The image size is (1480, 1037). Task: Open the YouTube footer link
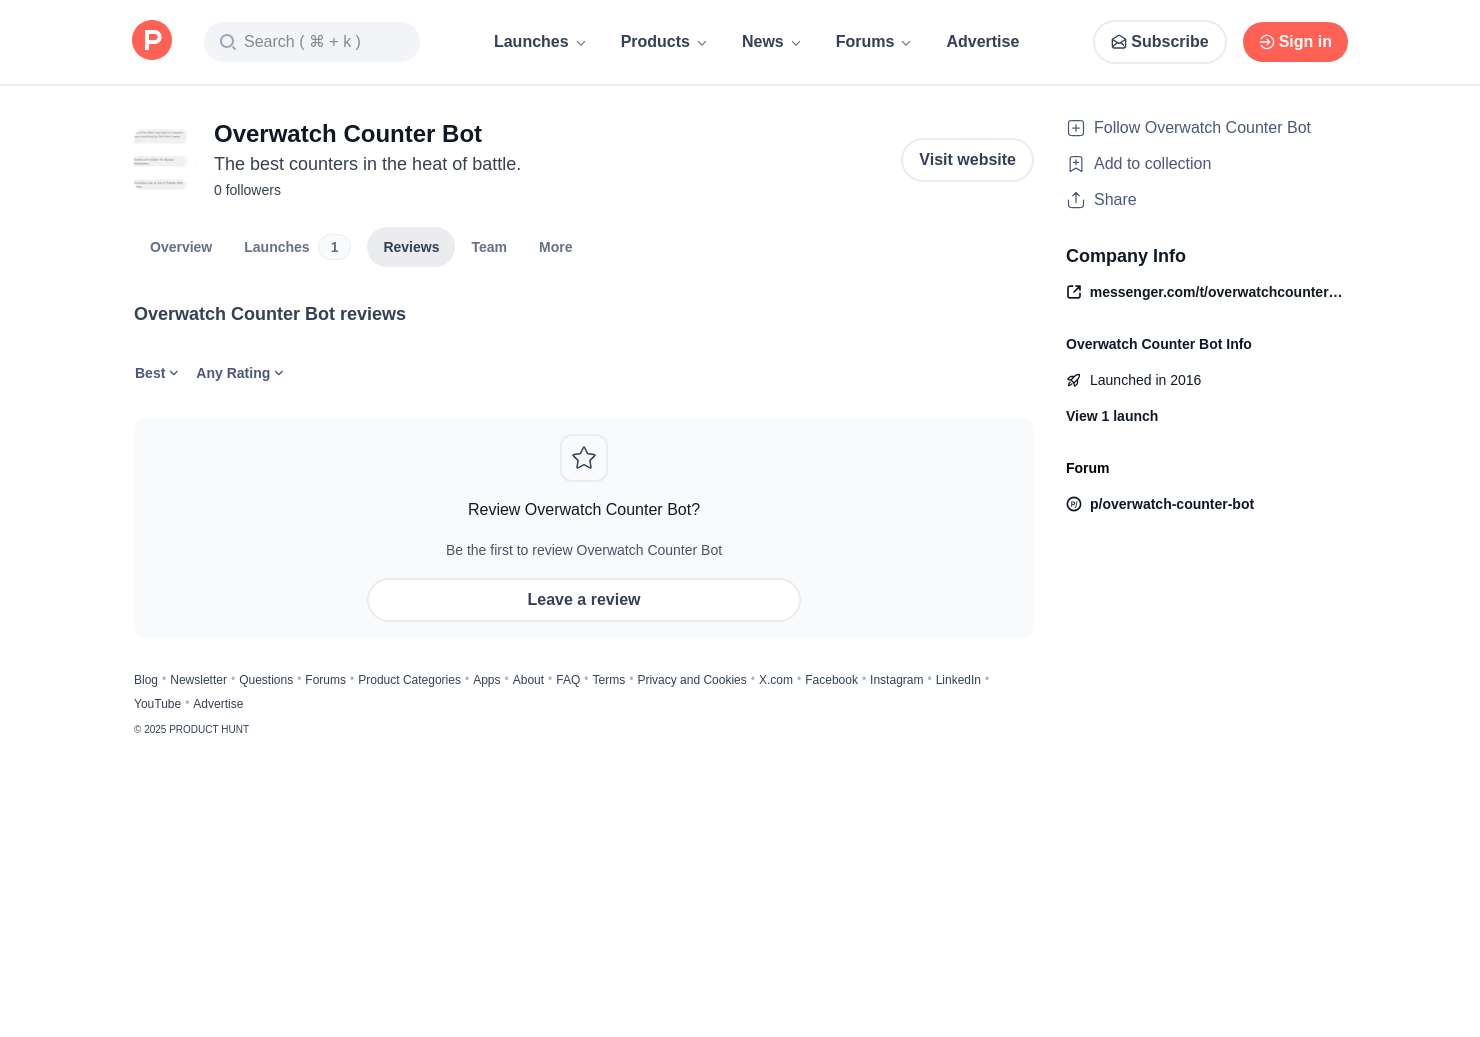click(x=157, y=704)
